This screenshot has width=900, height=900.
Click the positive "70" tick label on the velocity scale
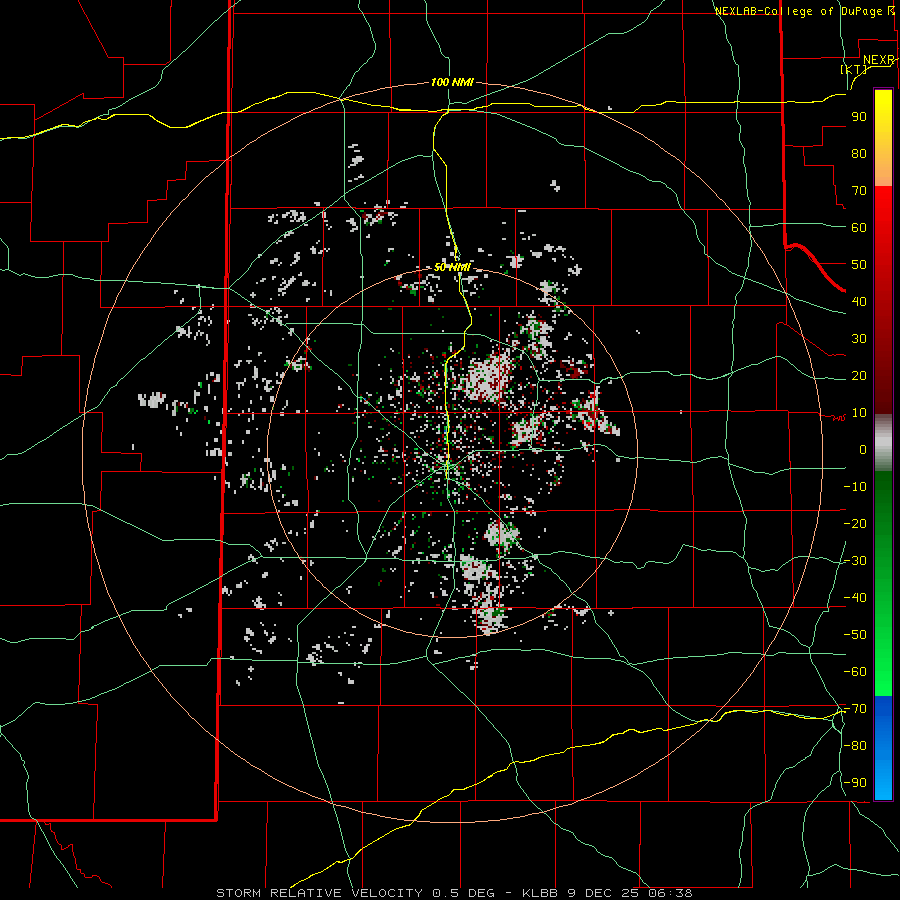859,191
